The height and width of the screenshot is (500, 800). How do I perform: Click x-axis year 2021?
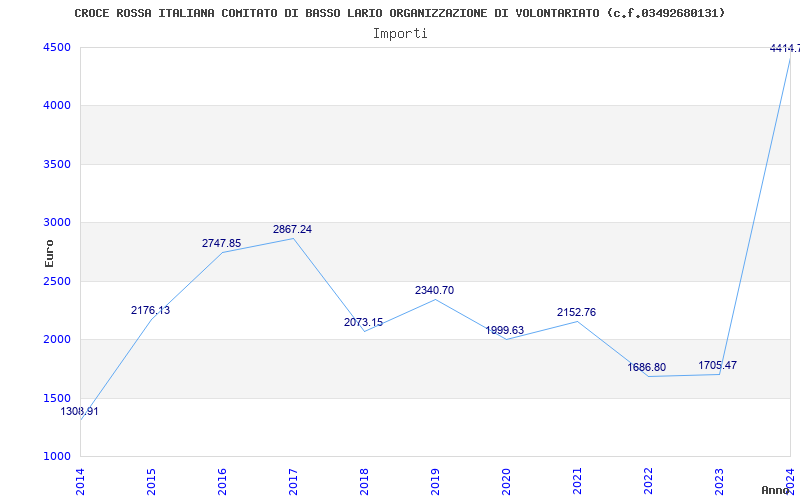pos(577,481)
